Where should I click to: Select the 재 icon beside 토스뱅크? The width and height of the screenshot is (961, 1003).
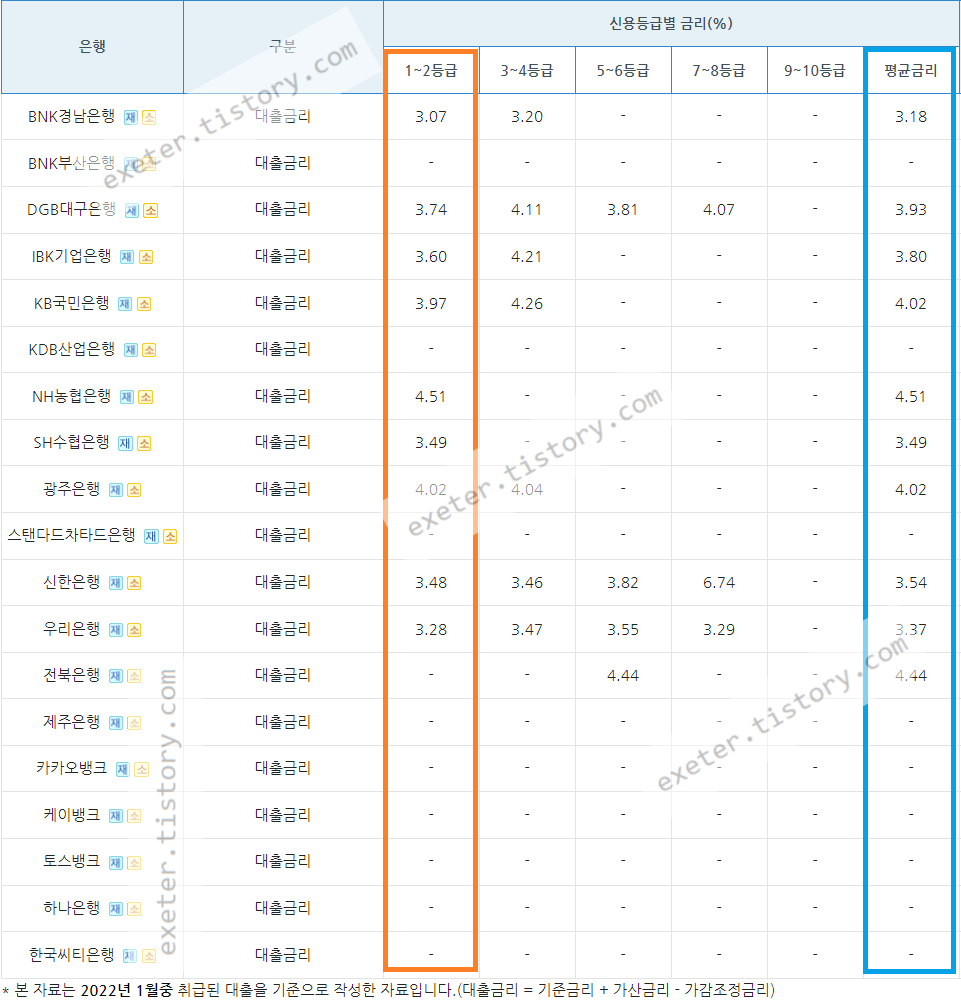(x=116, y=863)
